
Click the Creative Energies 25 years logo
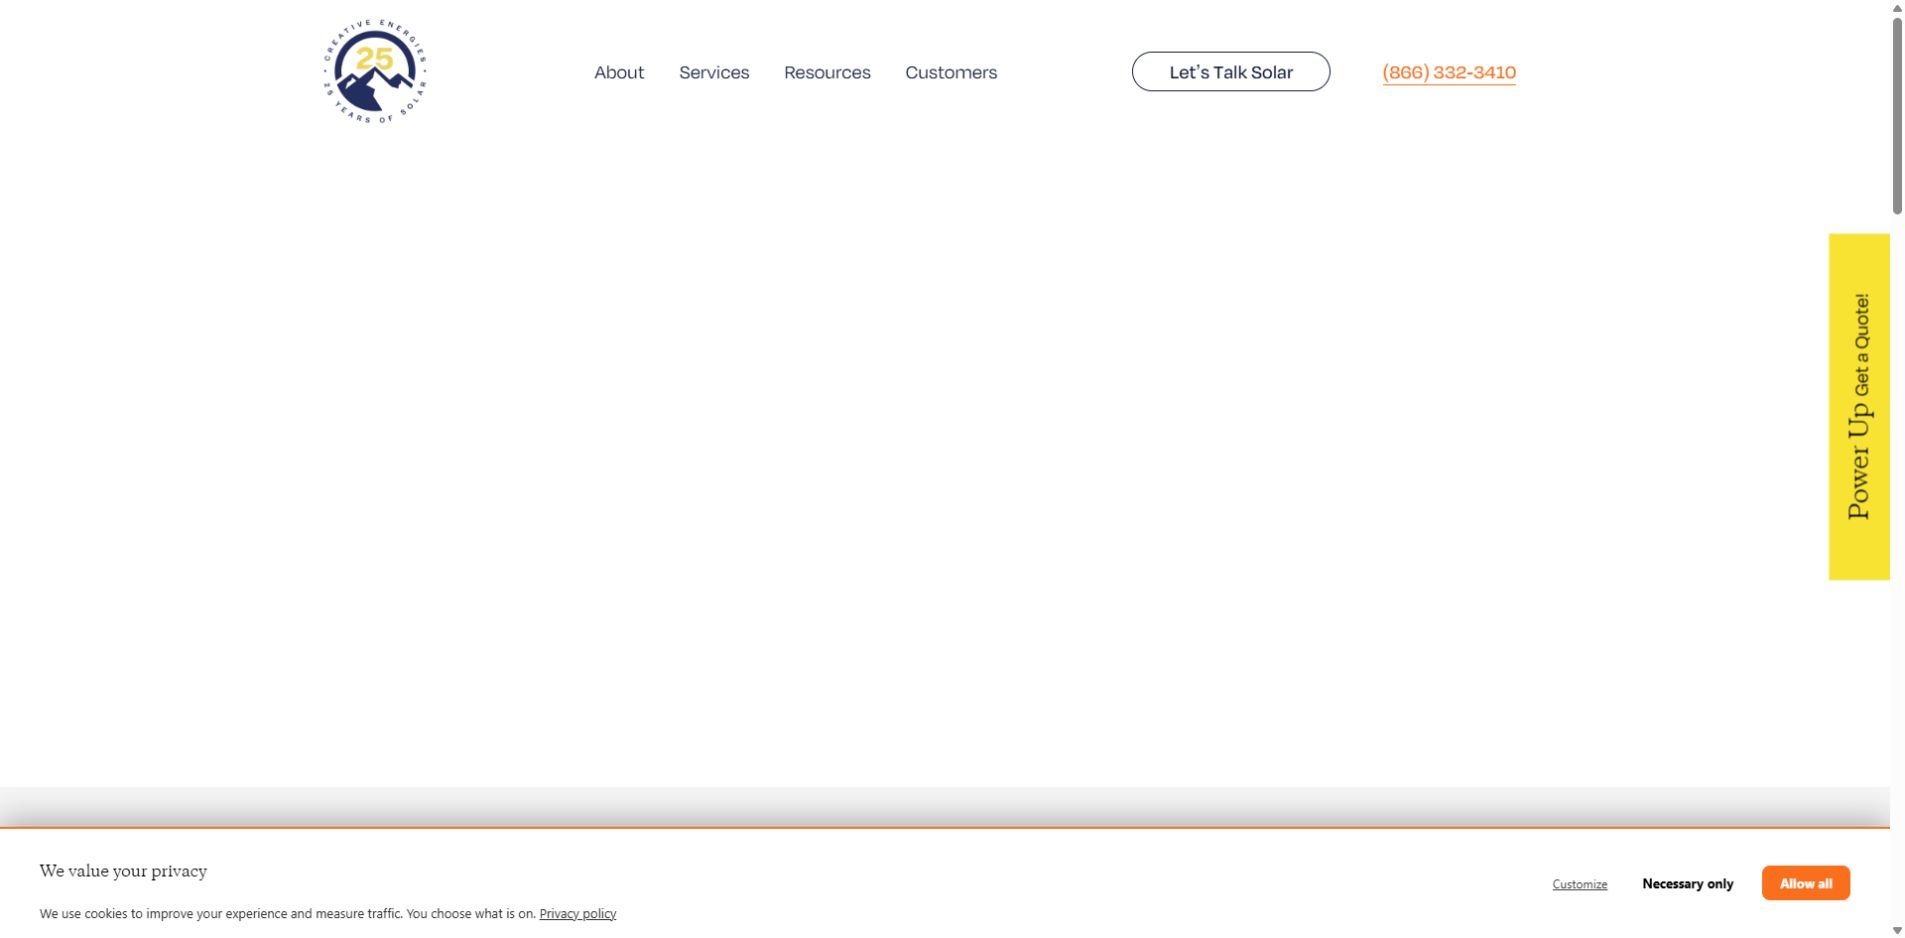[375, 71]
